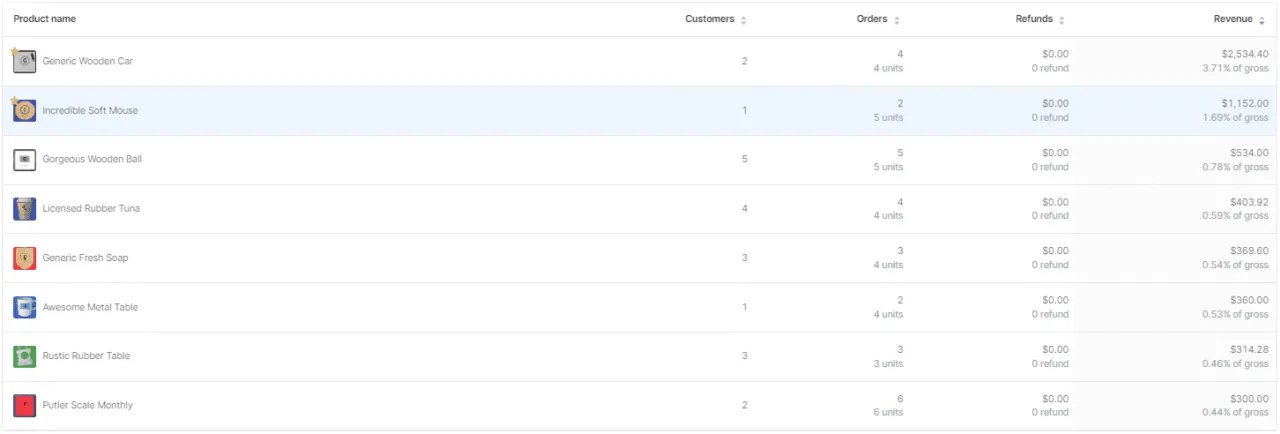Sort by the Orders column arrows
Image resolution: width=1280 pixels, height=434 pixels.
click(x=897, y=20)
